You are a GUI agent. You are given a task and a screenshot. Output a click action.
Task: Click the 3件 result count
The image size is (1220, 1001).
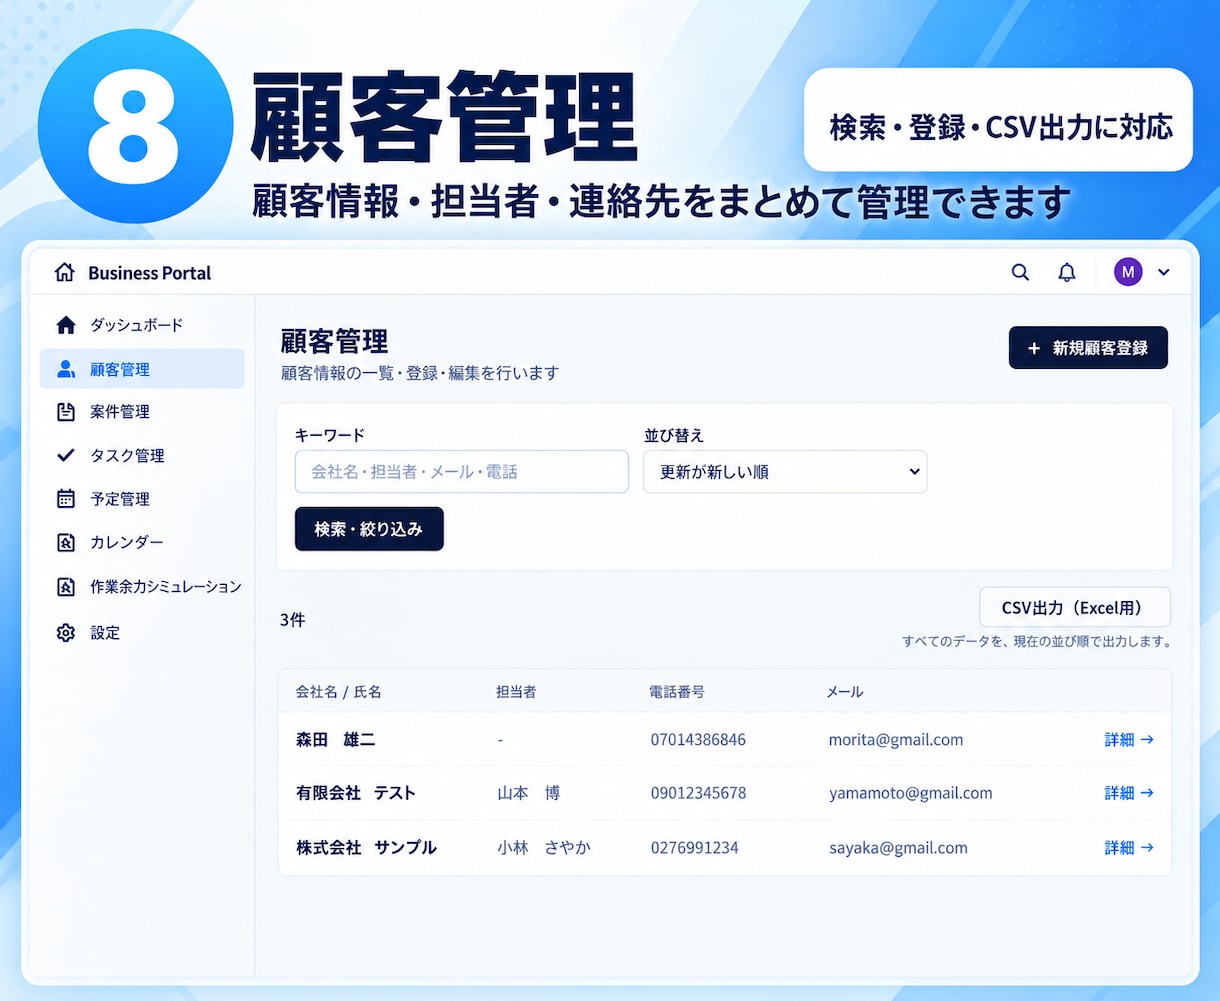point(292,620)
